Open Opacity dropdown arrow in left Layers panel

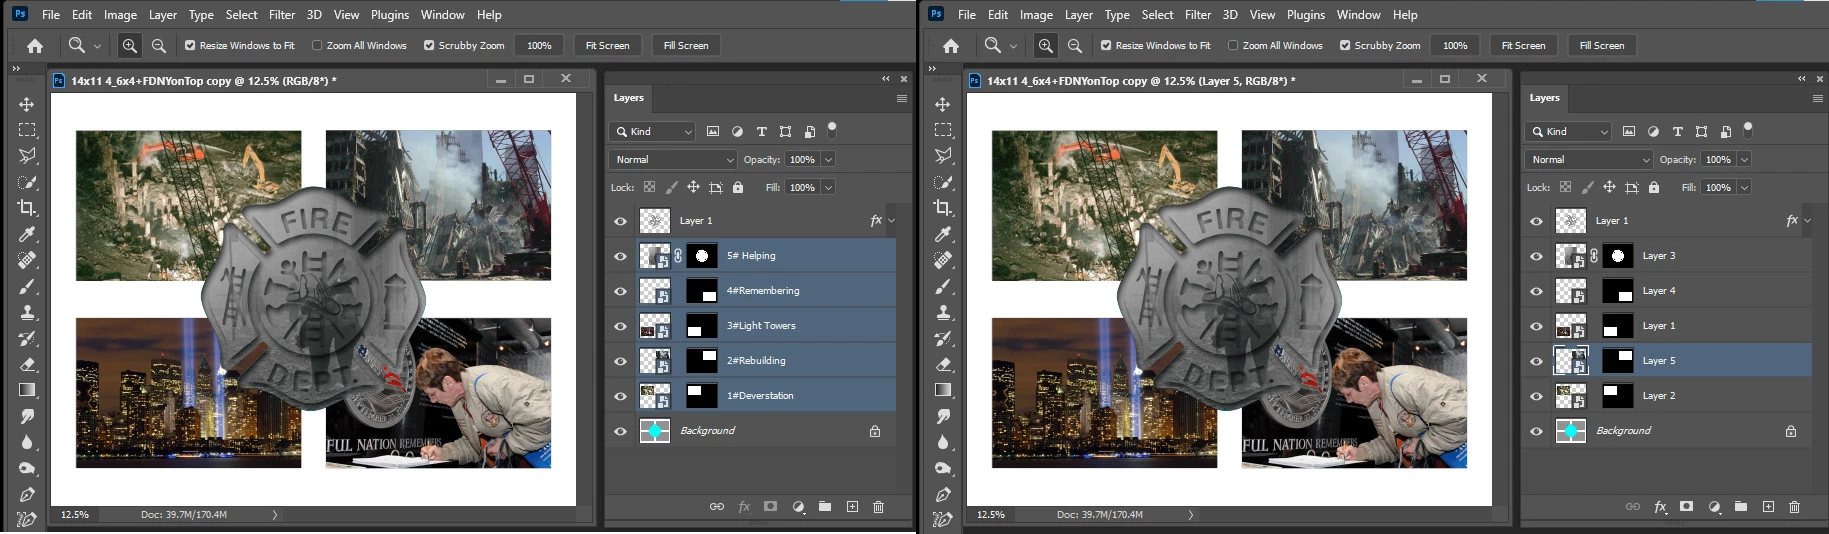pos(828,159)
